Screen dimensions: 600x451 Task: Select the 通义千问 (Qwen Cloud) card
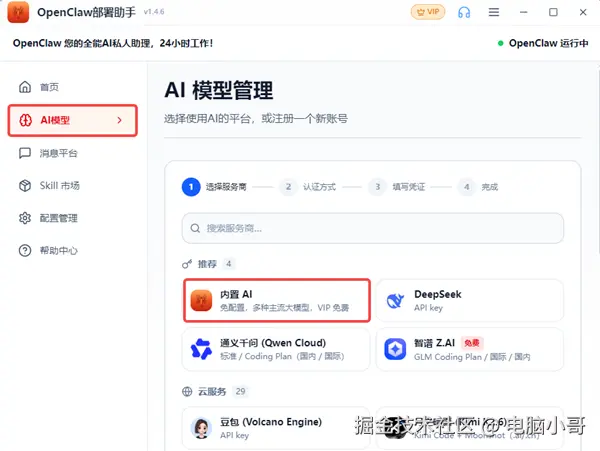pos(276,349)
